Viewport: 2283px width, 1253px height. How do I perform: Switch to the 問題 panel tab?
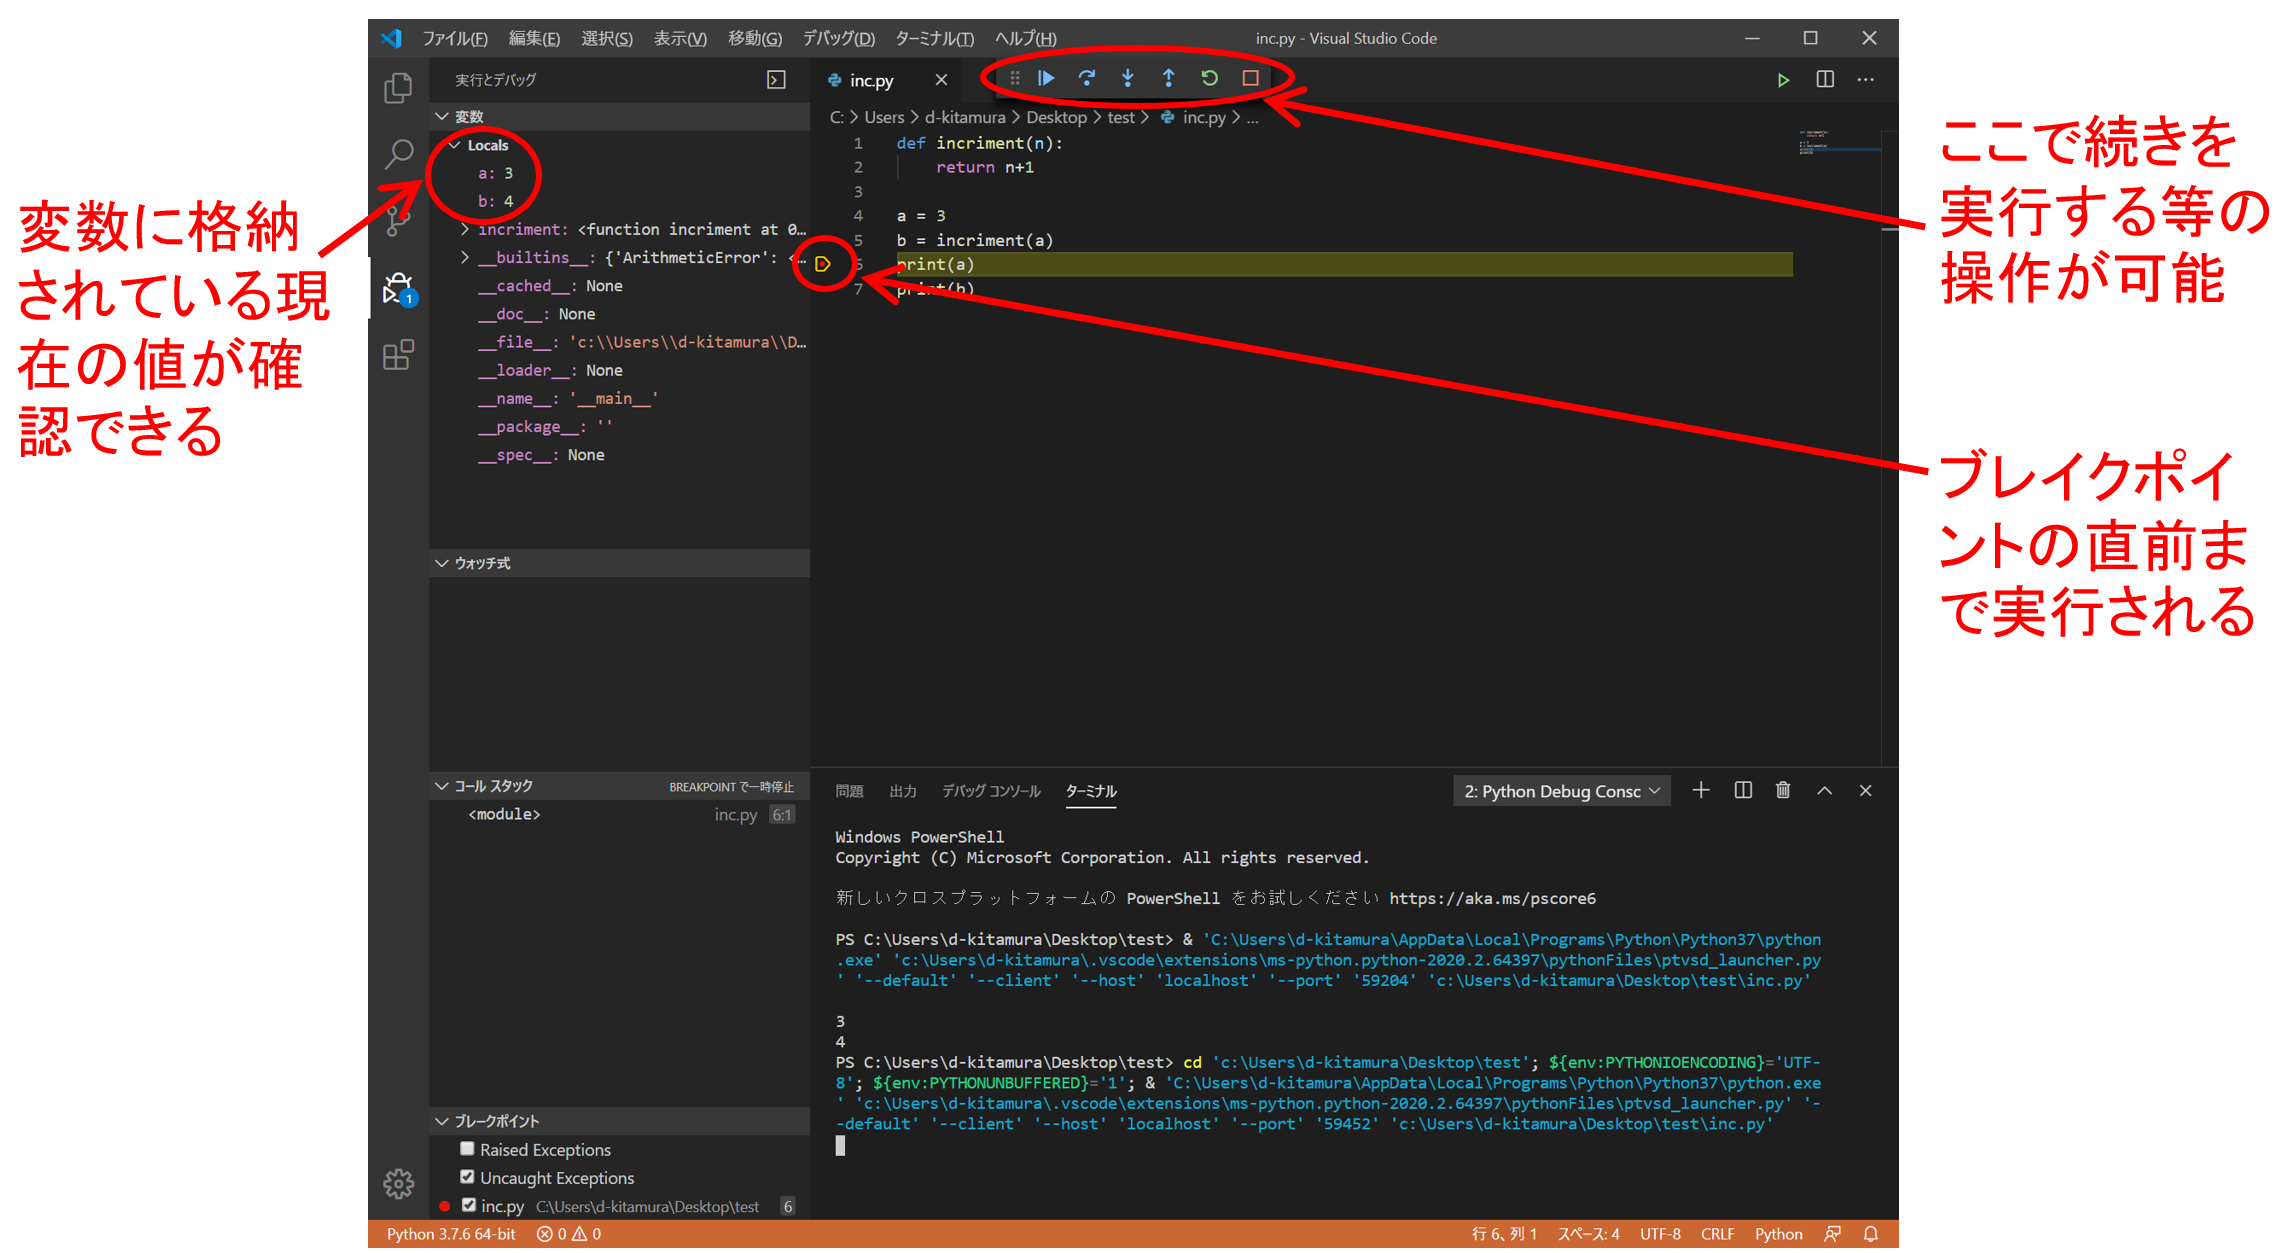(x=849, y=791)
